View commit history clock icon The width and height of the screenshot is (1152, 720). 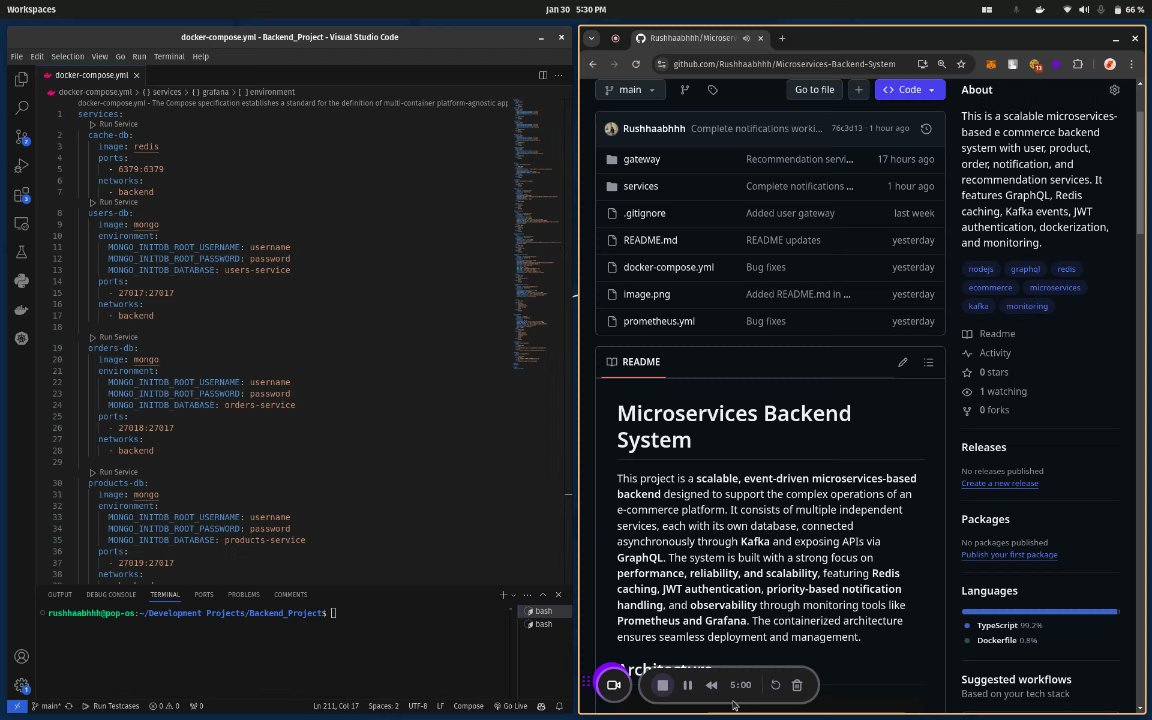click(926, 129)
